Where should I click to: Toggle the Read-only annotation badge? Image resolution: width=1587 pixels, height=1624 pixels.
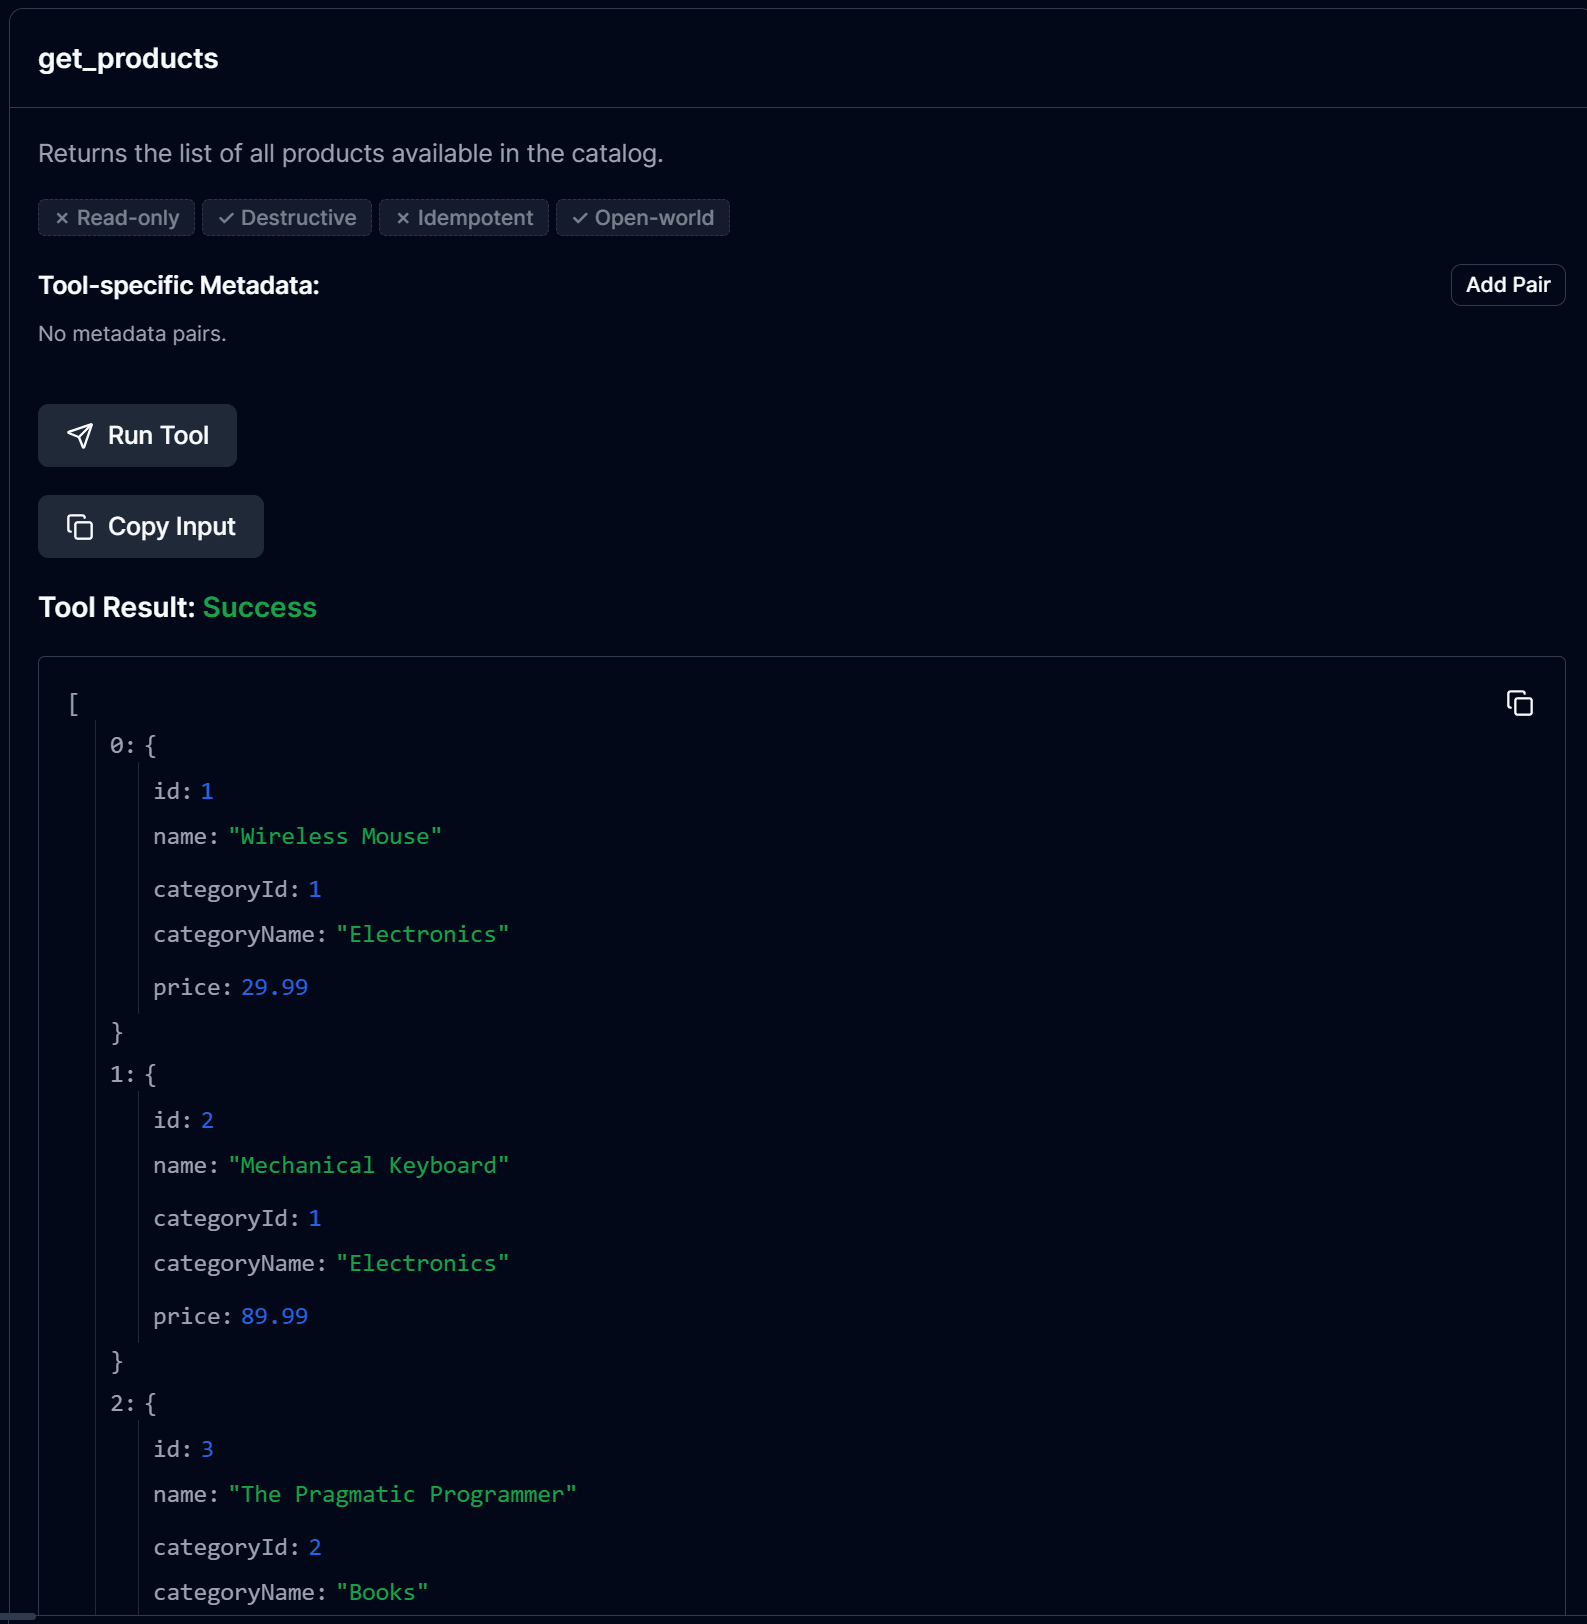116,218
